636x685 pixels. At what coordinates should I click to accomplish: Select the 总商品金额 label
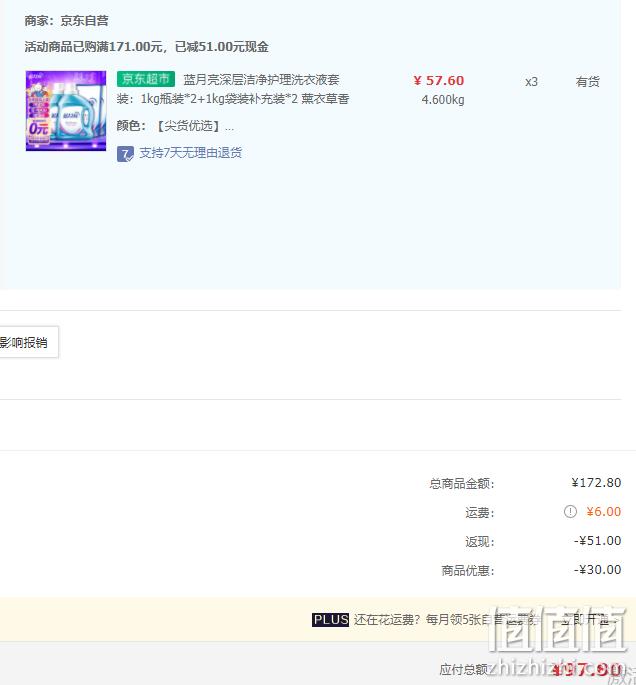tap(462, 483)
